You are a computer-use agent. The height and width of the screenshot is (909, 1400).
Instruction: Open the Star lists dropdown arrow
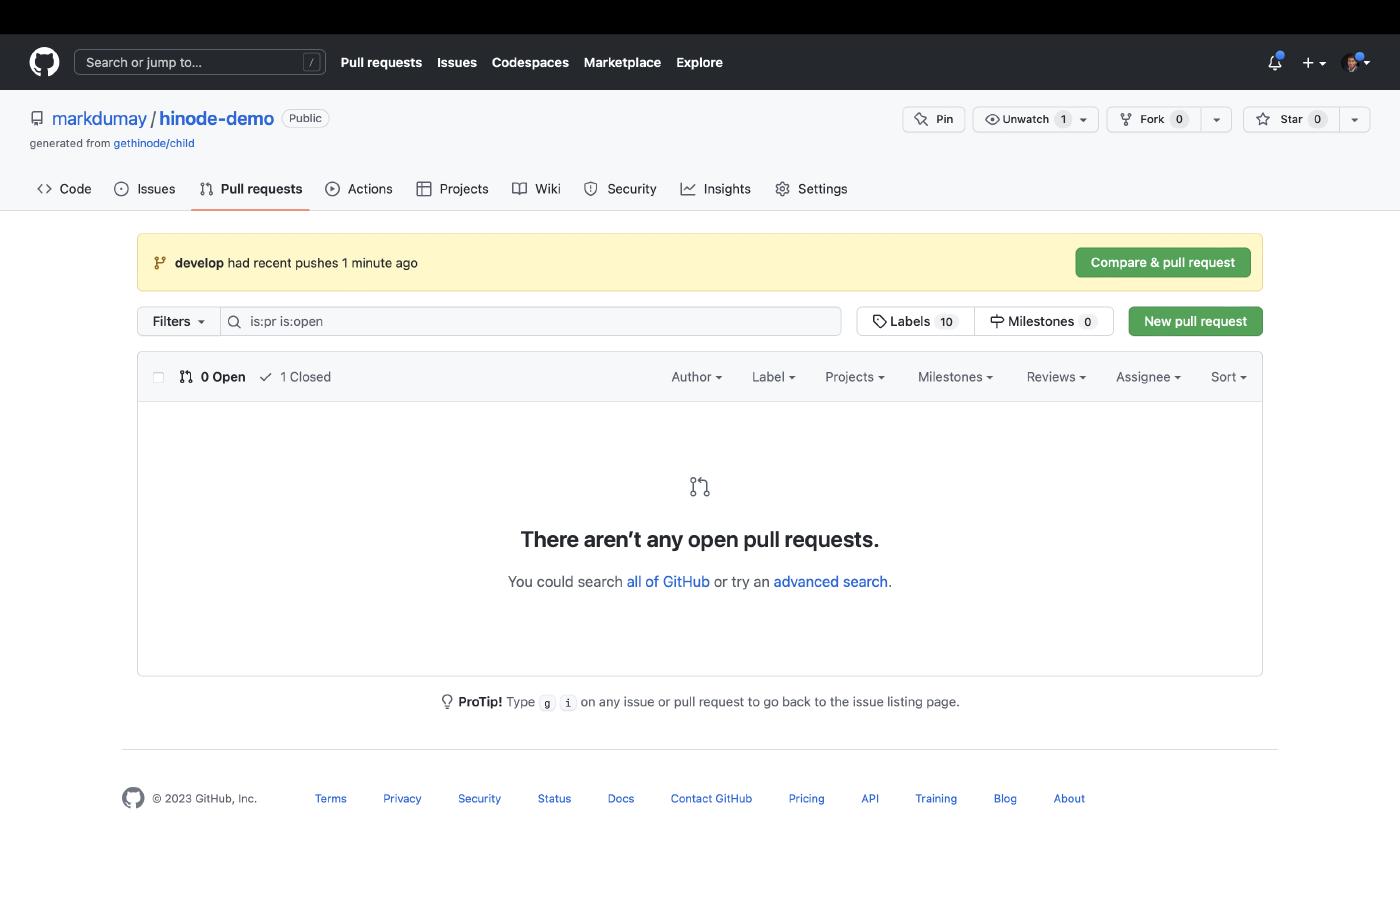(x=1354, y=119)
